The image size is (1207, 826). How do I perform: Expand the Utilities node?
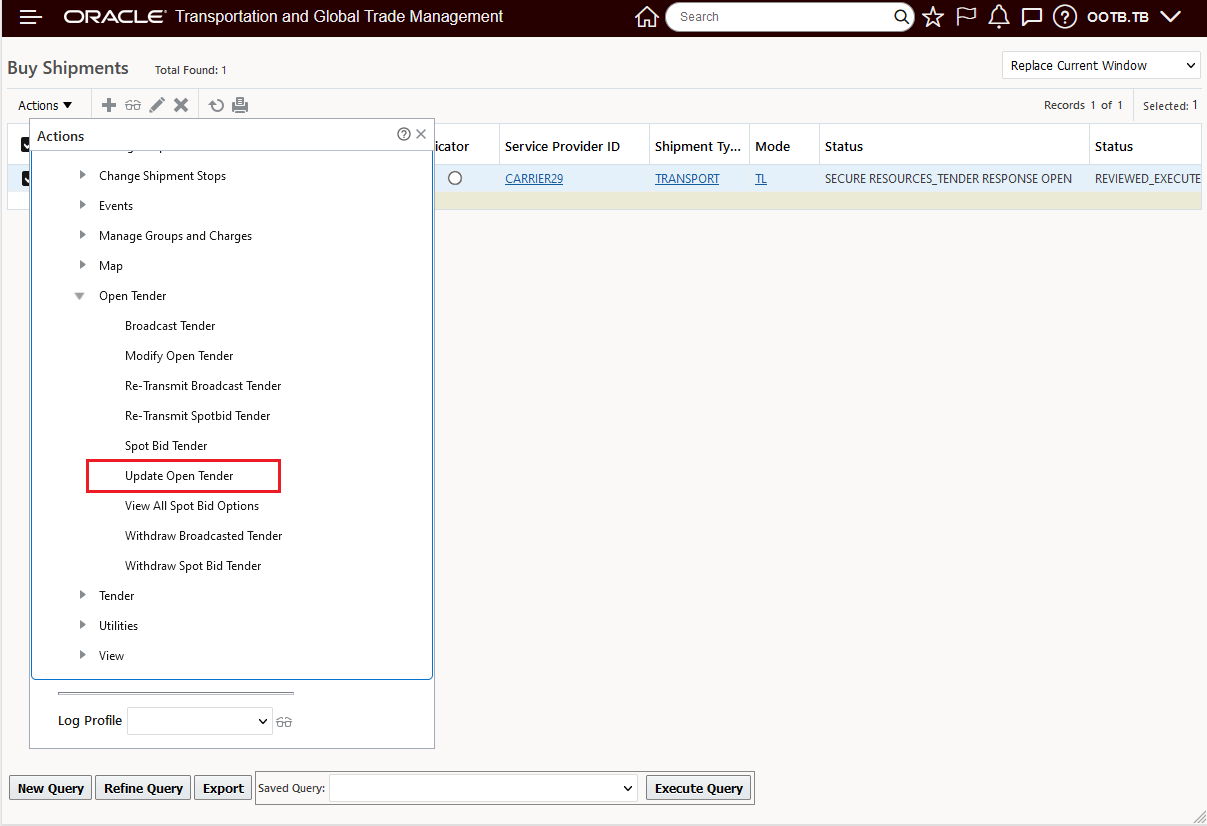pos(83,625)
